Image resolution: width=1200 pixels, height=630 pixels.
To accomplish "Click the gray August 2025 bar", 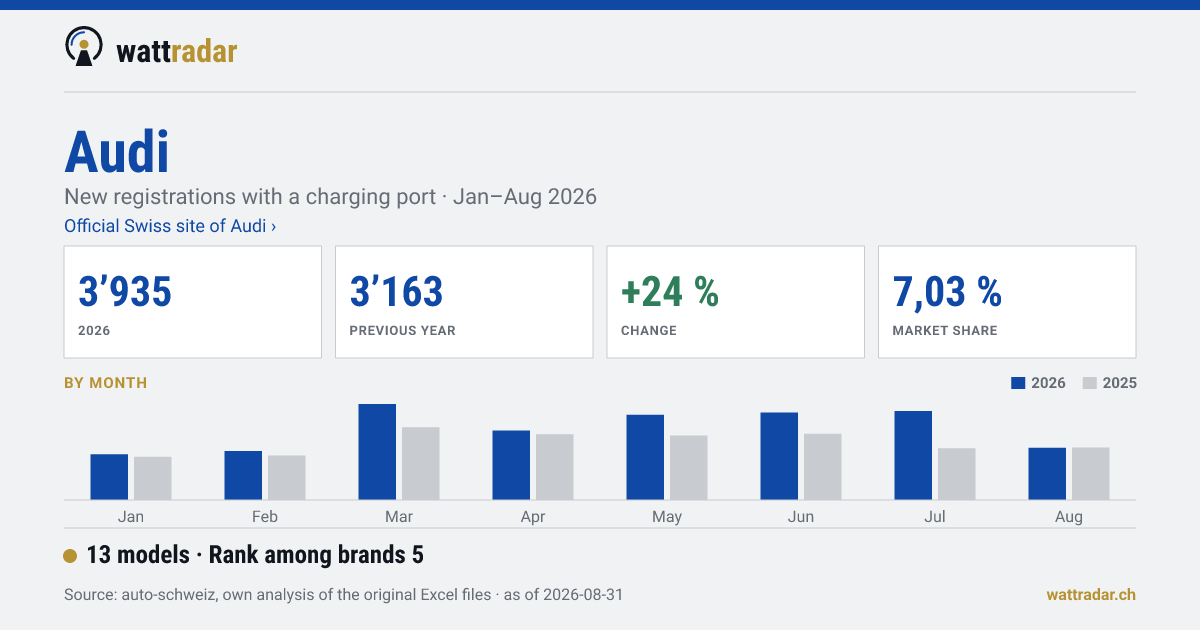I will pos(1091,473).
